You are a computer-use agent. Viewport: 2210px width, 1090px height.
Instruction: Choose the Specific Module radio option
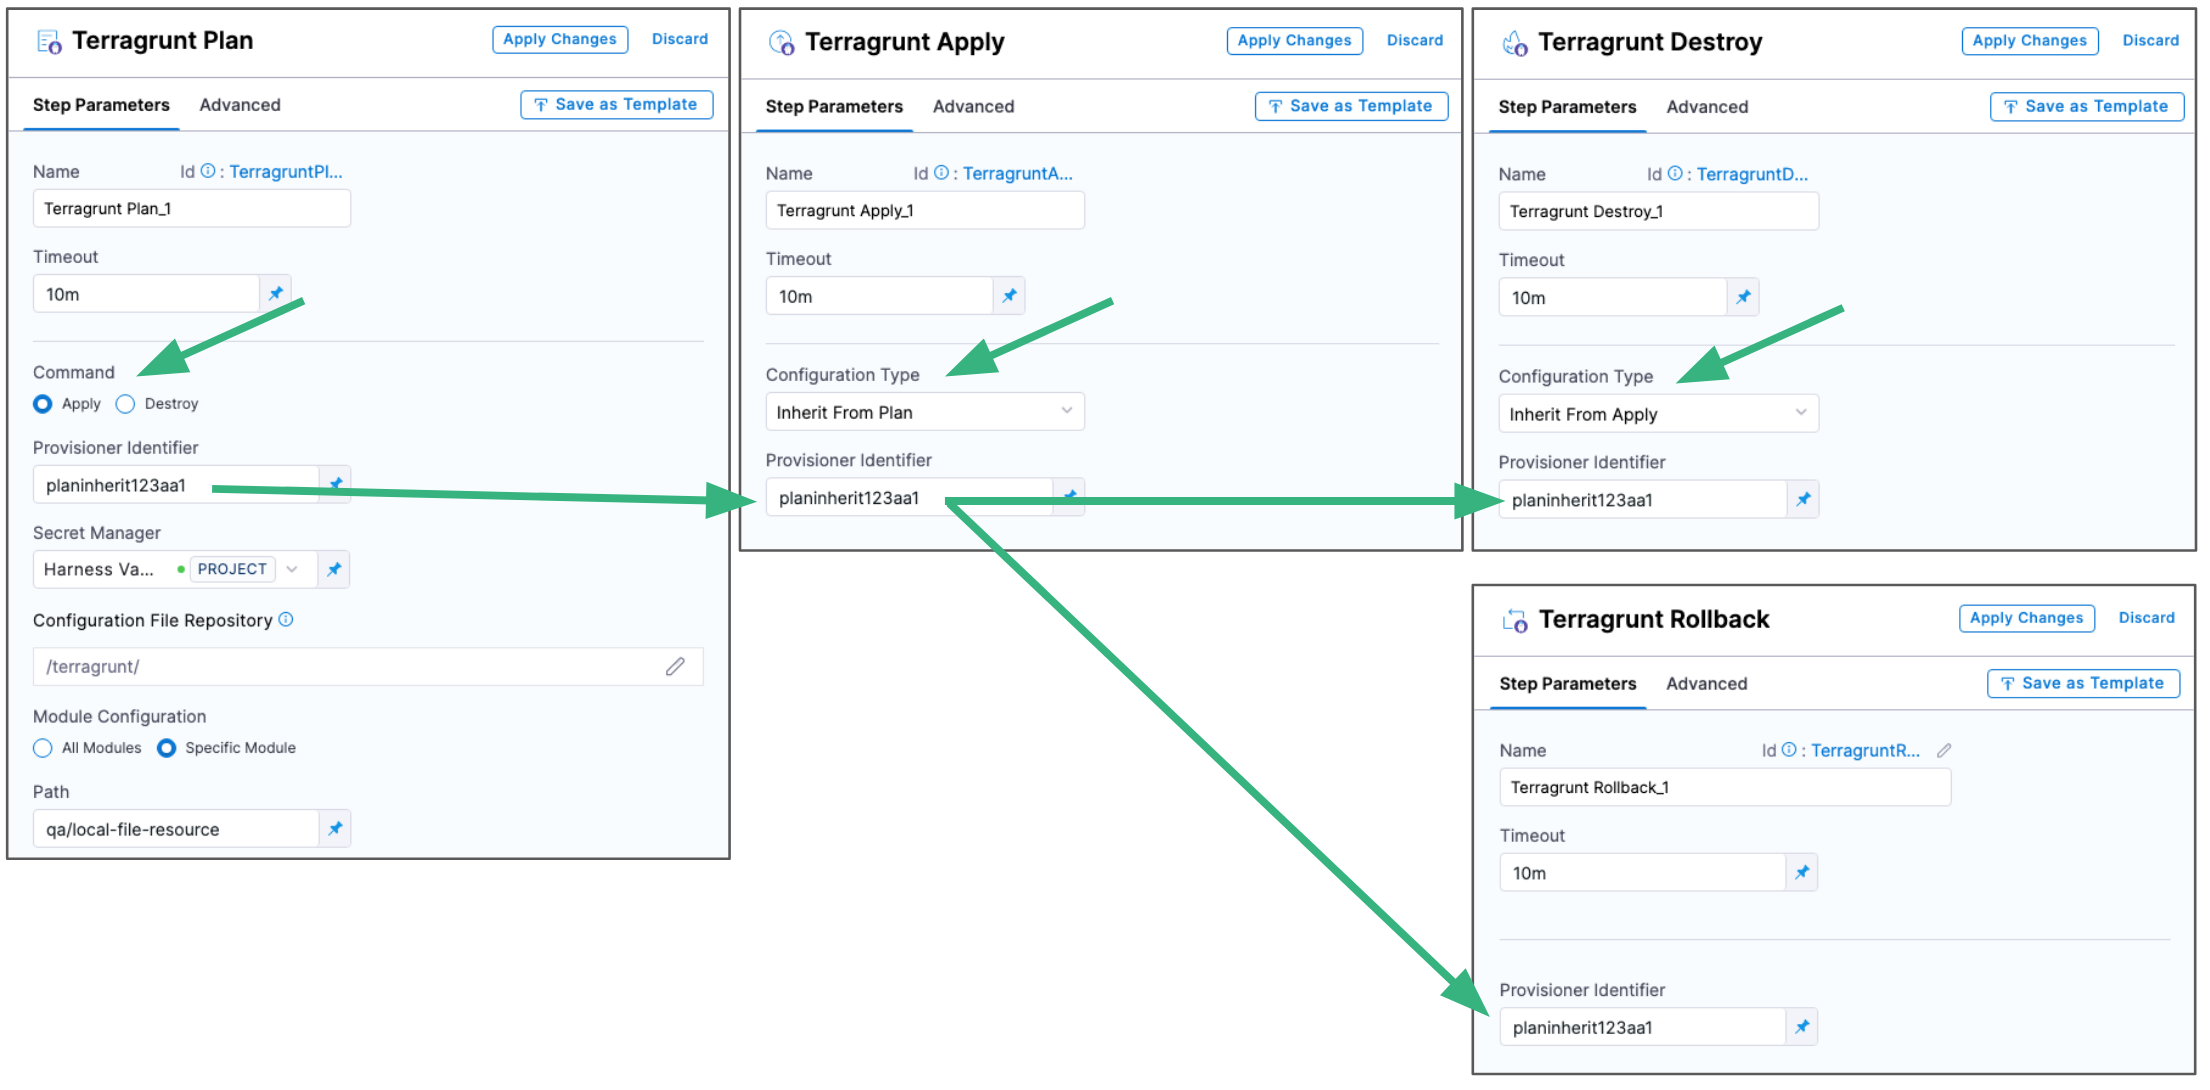[167, 748]
